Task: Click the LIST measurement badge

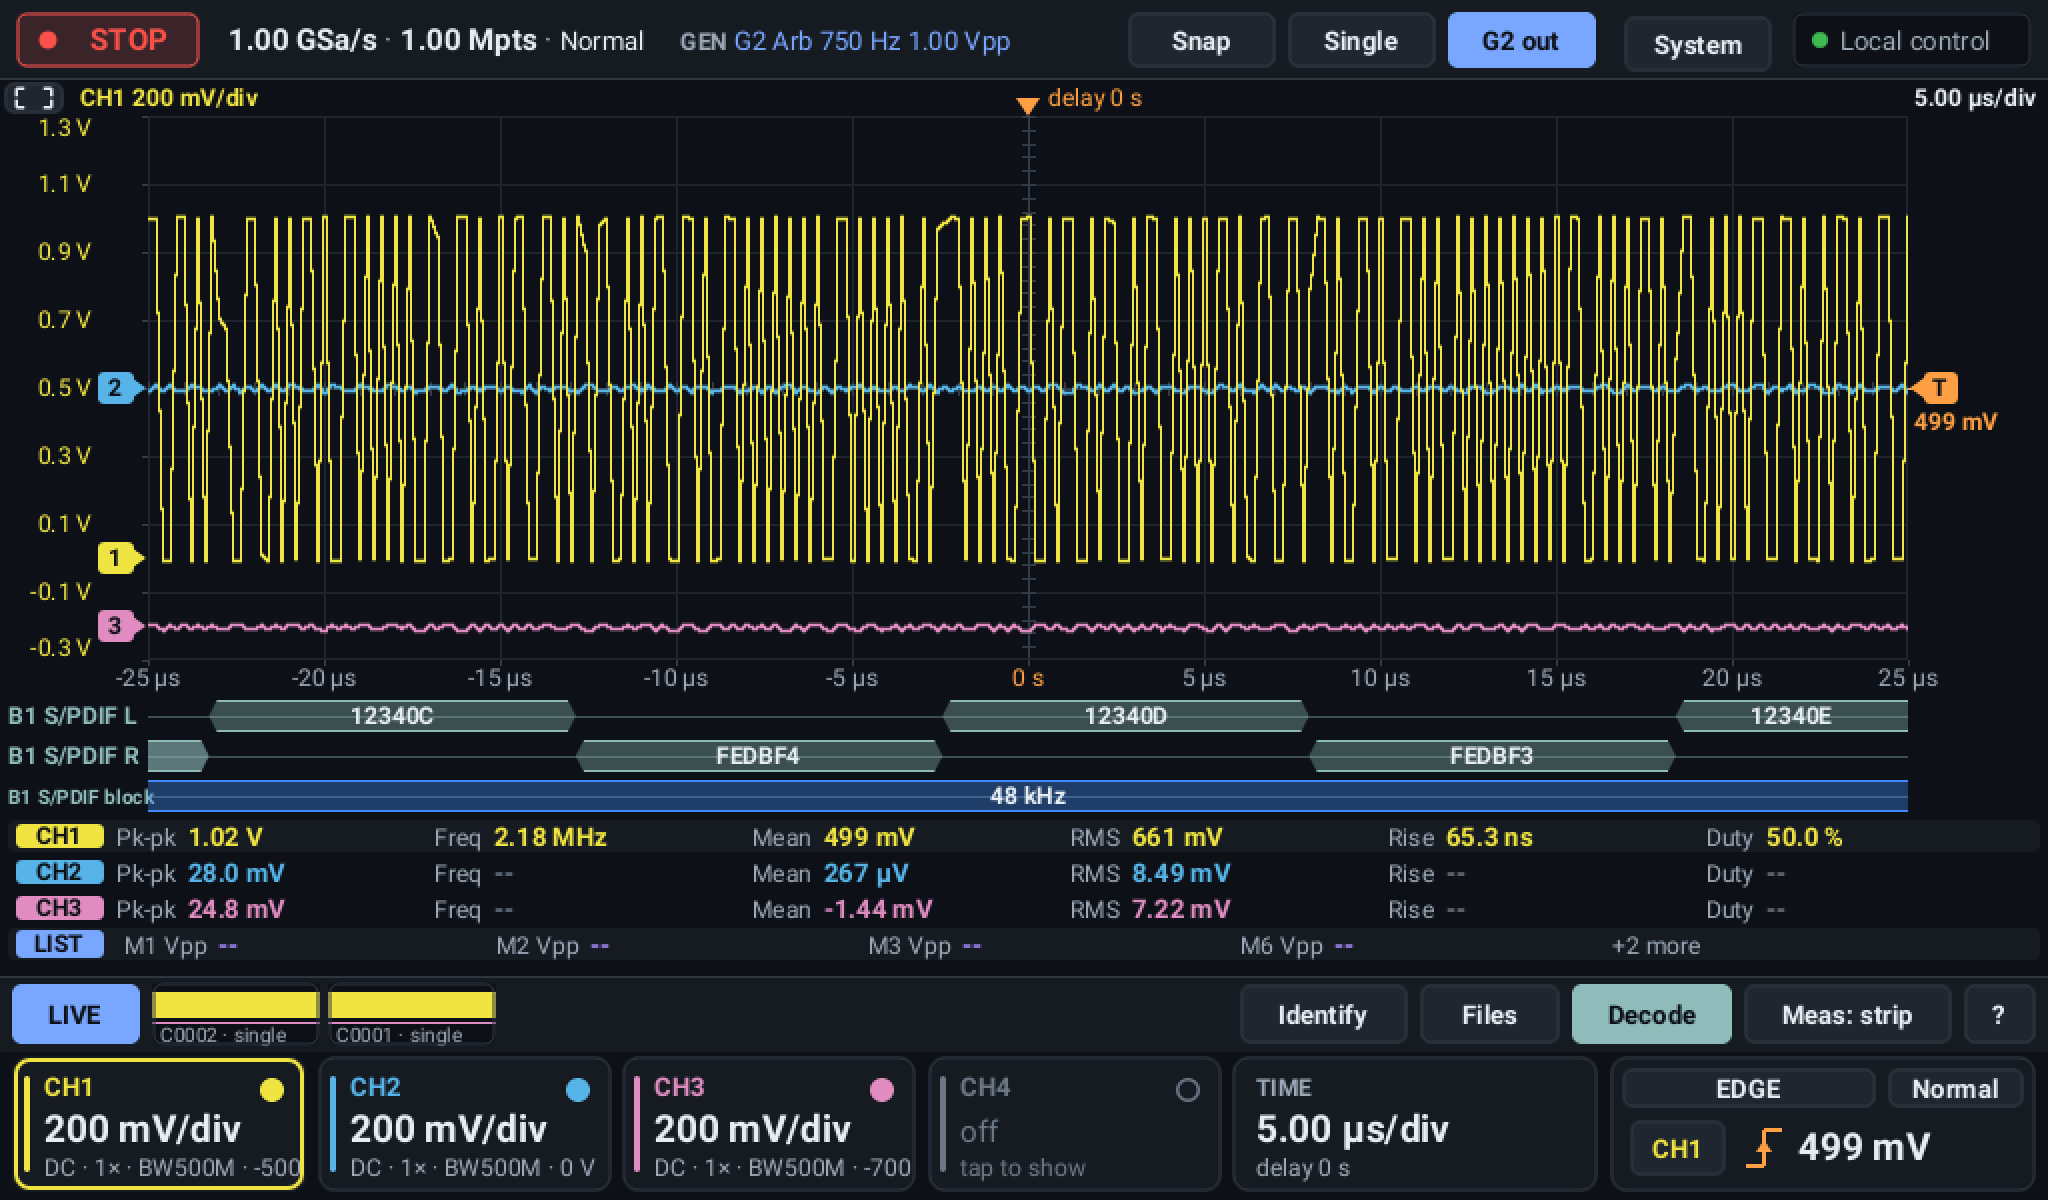Action: tap(59, 944)
